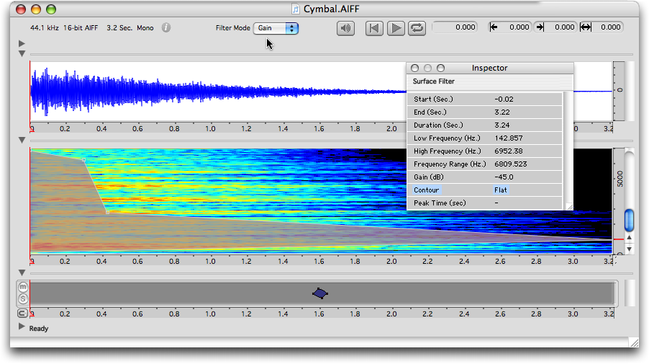Collapse the bottom lane disclosure triangle

click(22, 273)
